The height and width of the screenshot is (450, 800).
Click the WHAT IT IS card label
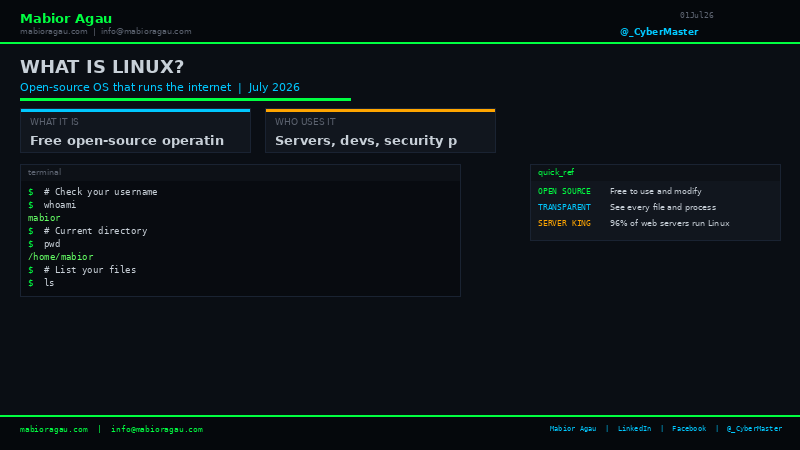[54, 122]
